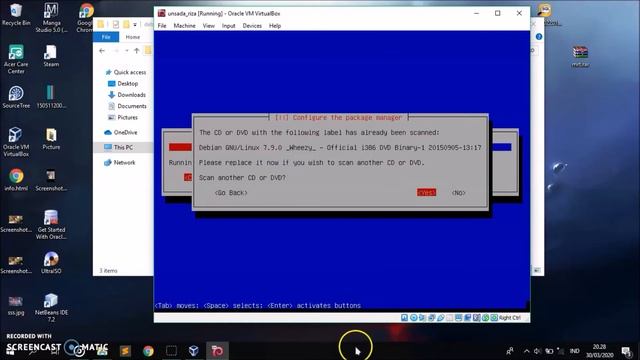
Task: Click the Back arrow in File Explorer
Action: tap(102, 51)
